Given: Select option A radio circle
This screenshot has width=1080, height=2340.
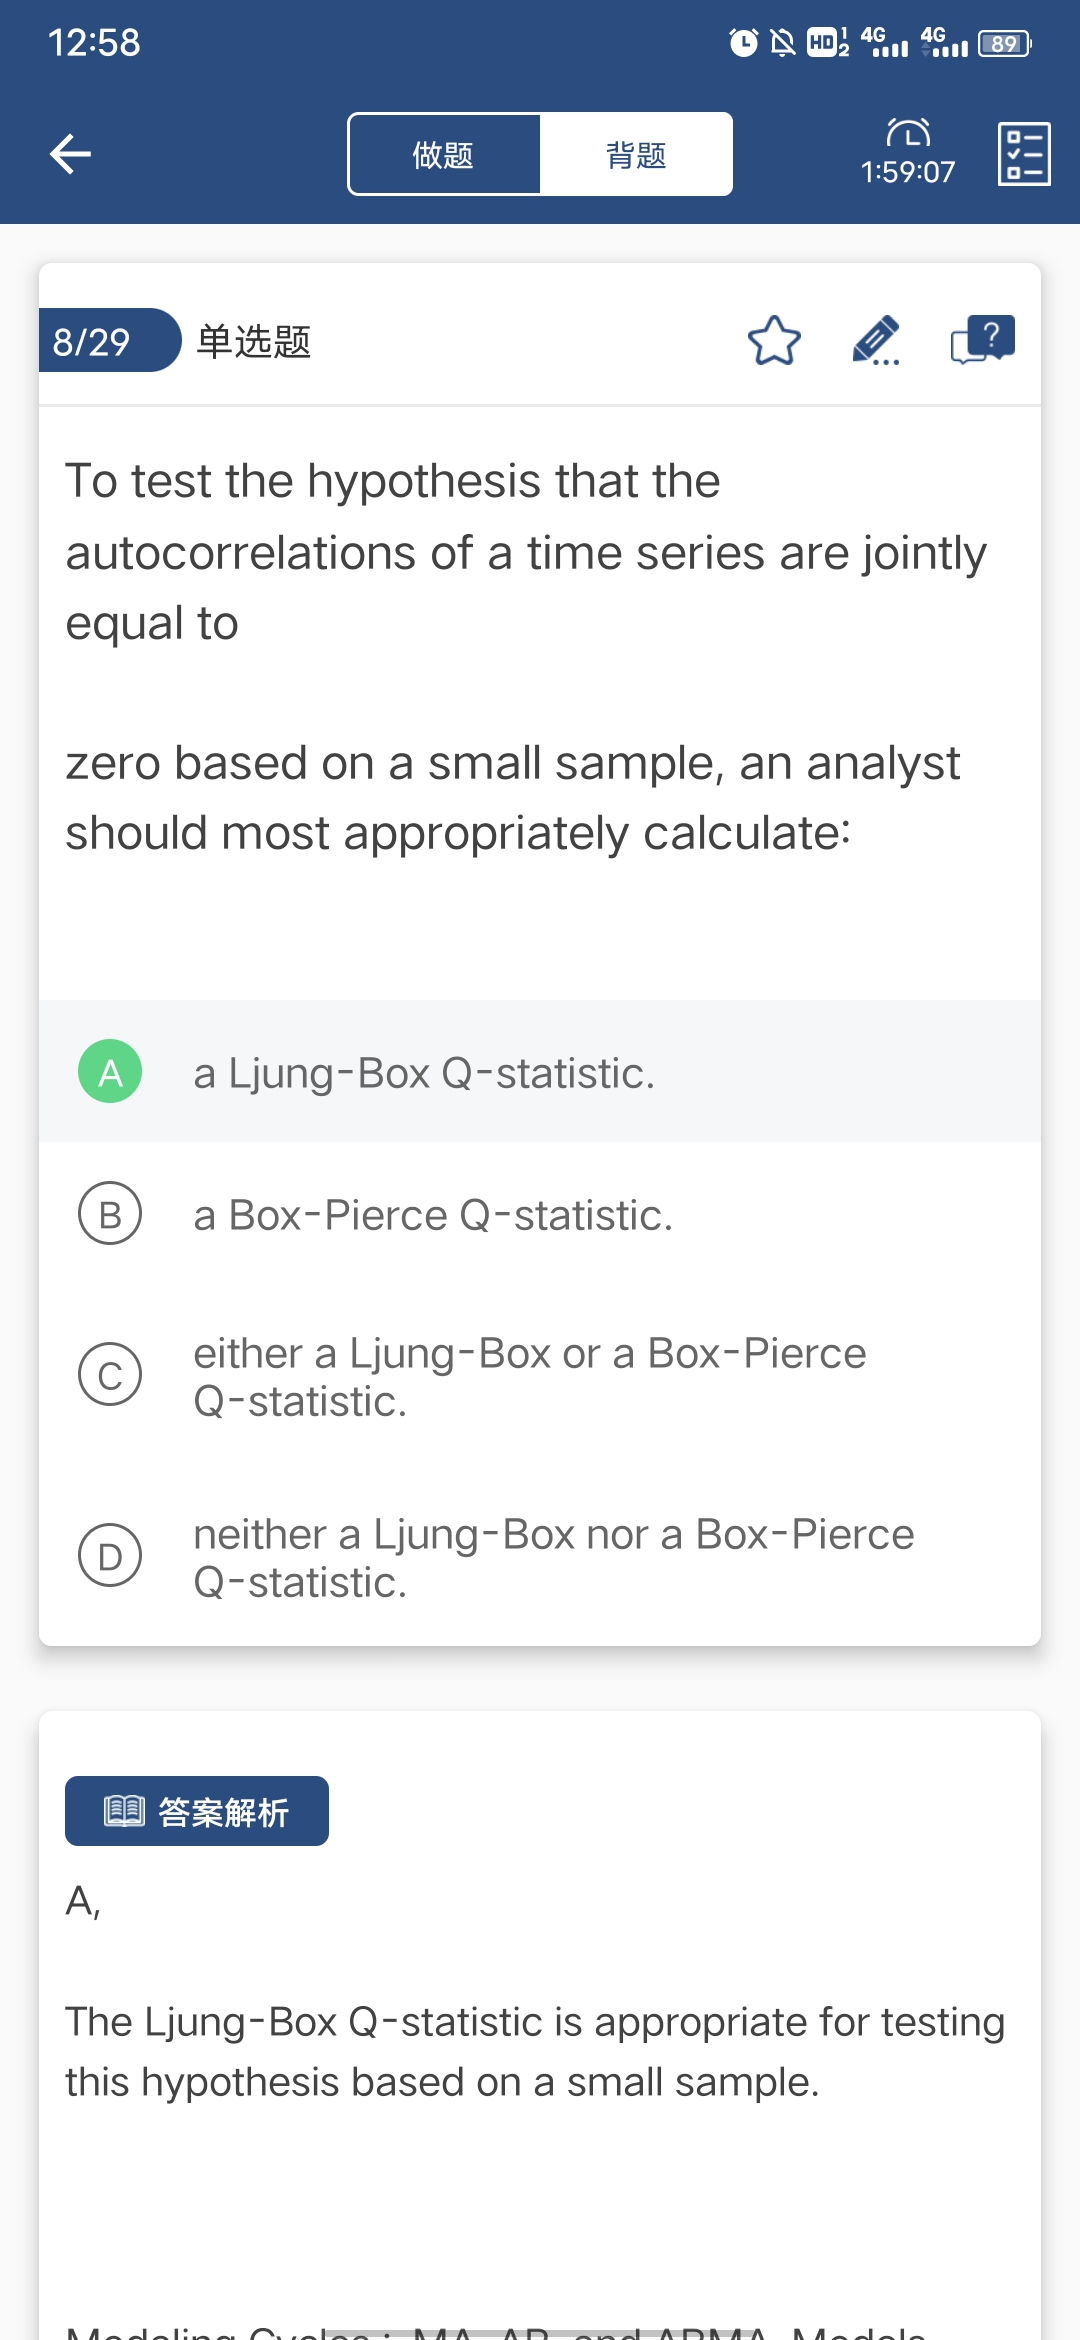Looking at the screenshot, I should tap(110, 1072).
